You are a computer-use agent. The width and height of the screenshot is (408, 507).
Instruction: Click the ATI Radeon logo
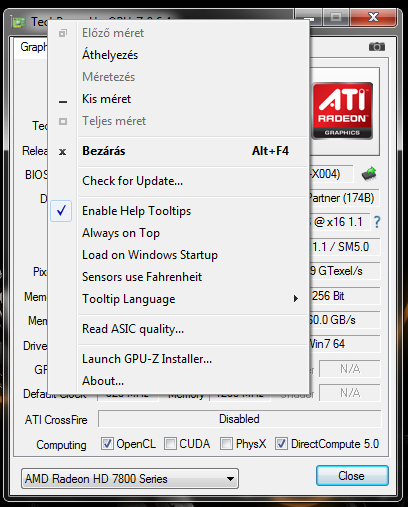pyautogui.click(x=342, y=111)
